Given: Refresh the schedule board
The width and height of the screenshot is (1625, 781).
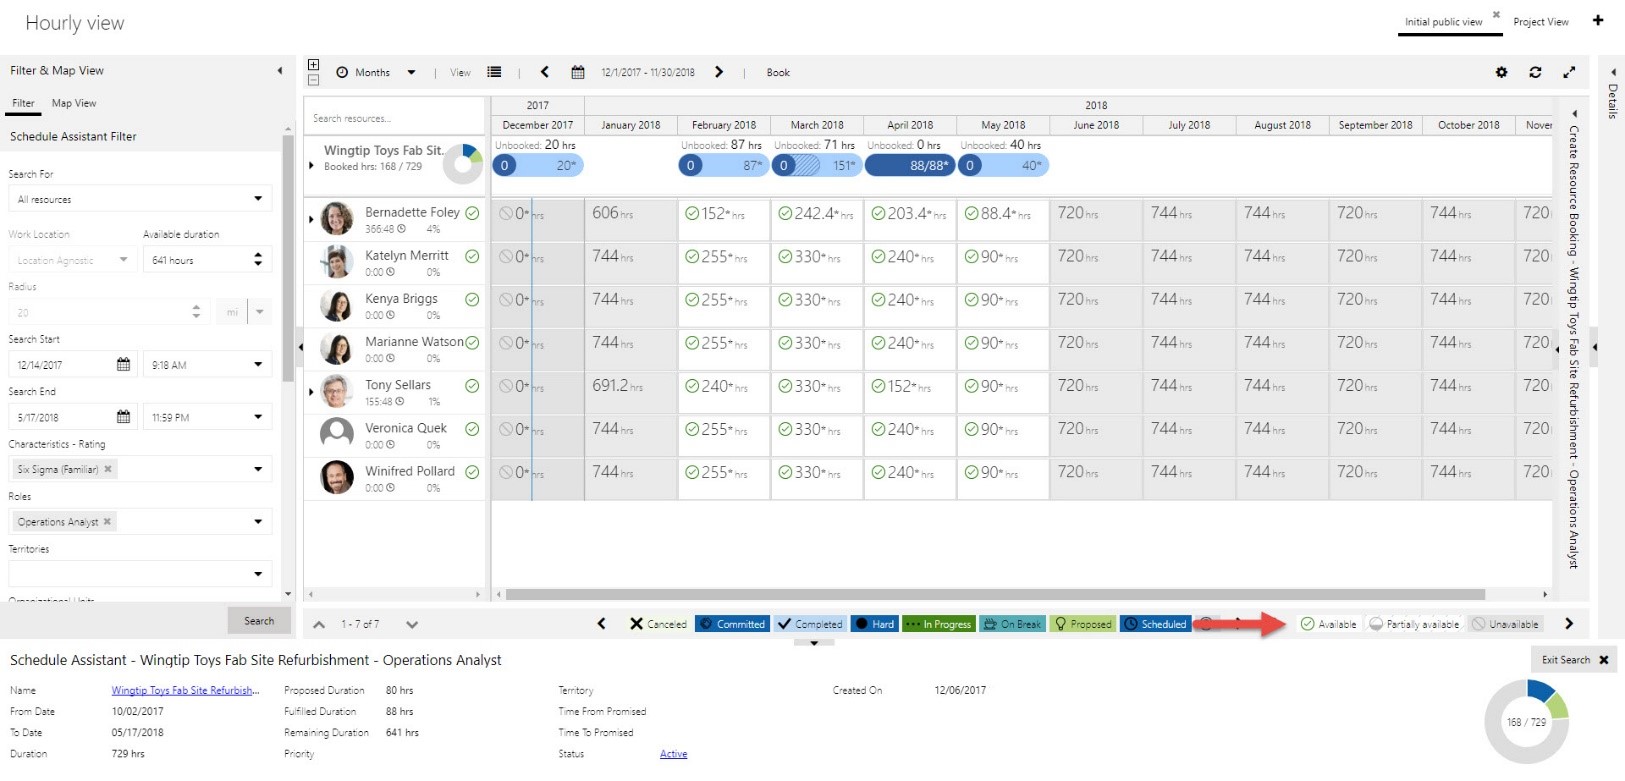Looking at the screenshot, I should [1535, 72].
